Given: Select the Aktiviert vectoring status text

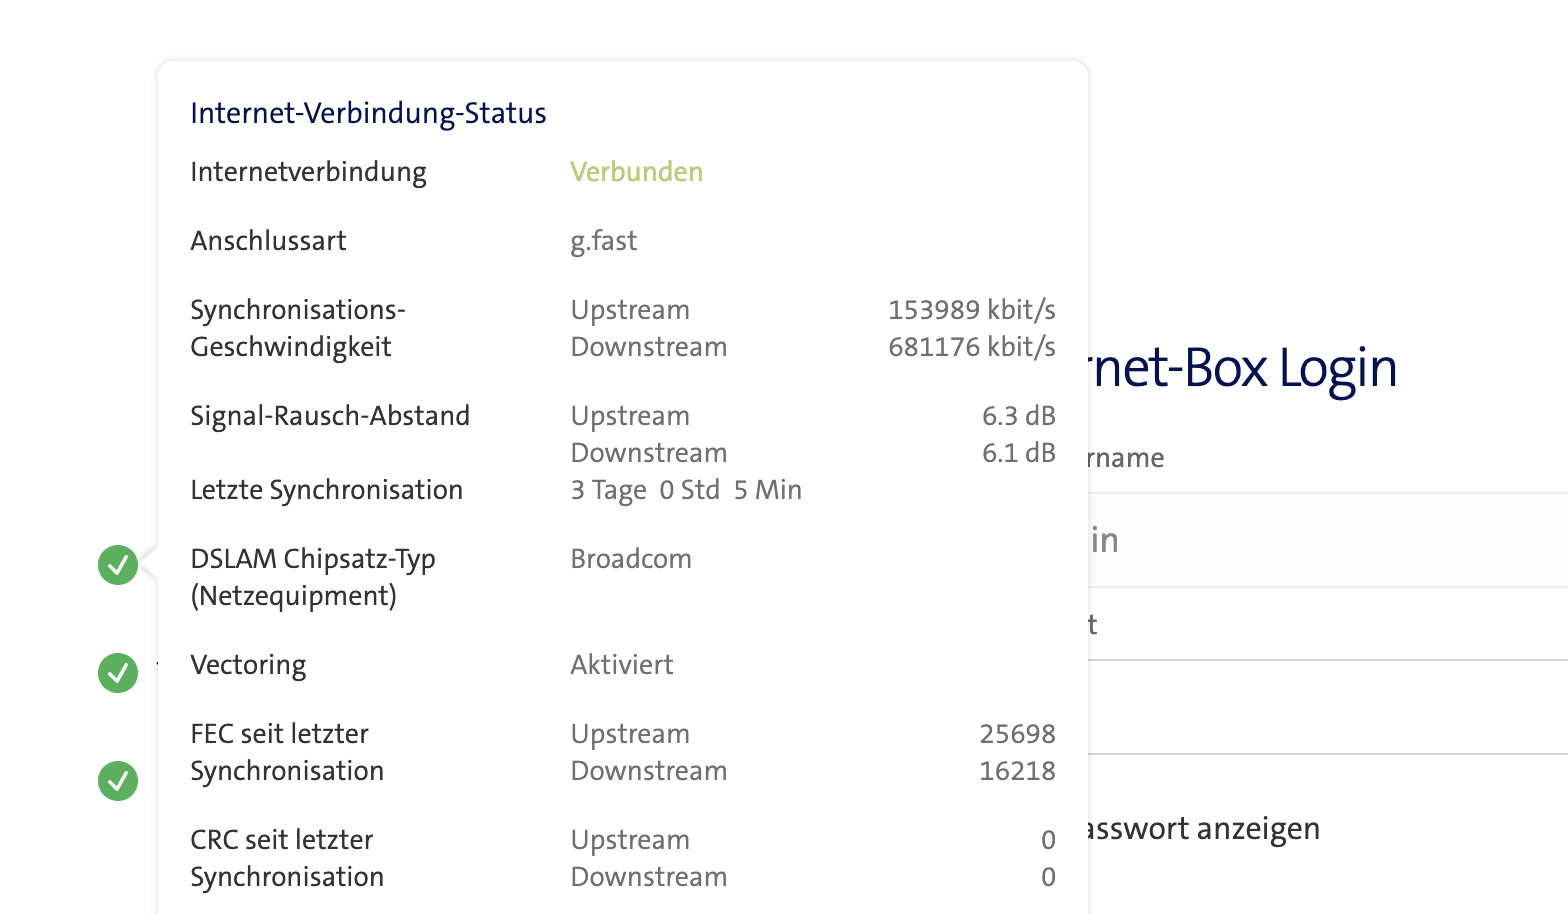Looking at the screenshot, I should [x=622, y=665].
